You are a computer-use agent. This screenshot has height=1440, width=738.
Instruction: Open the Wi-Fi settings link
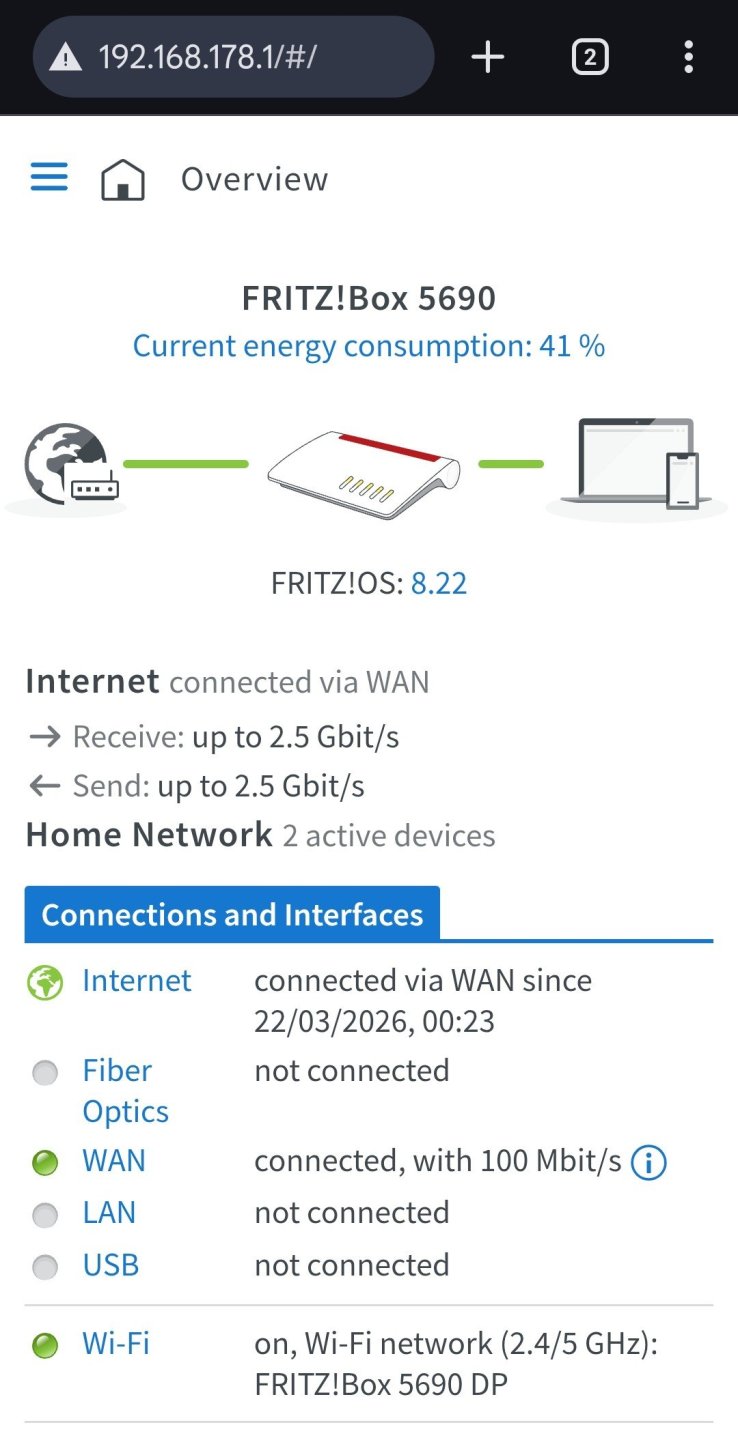coord(116,1343)
